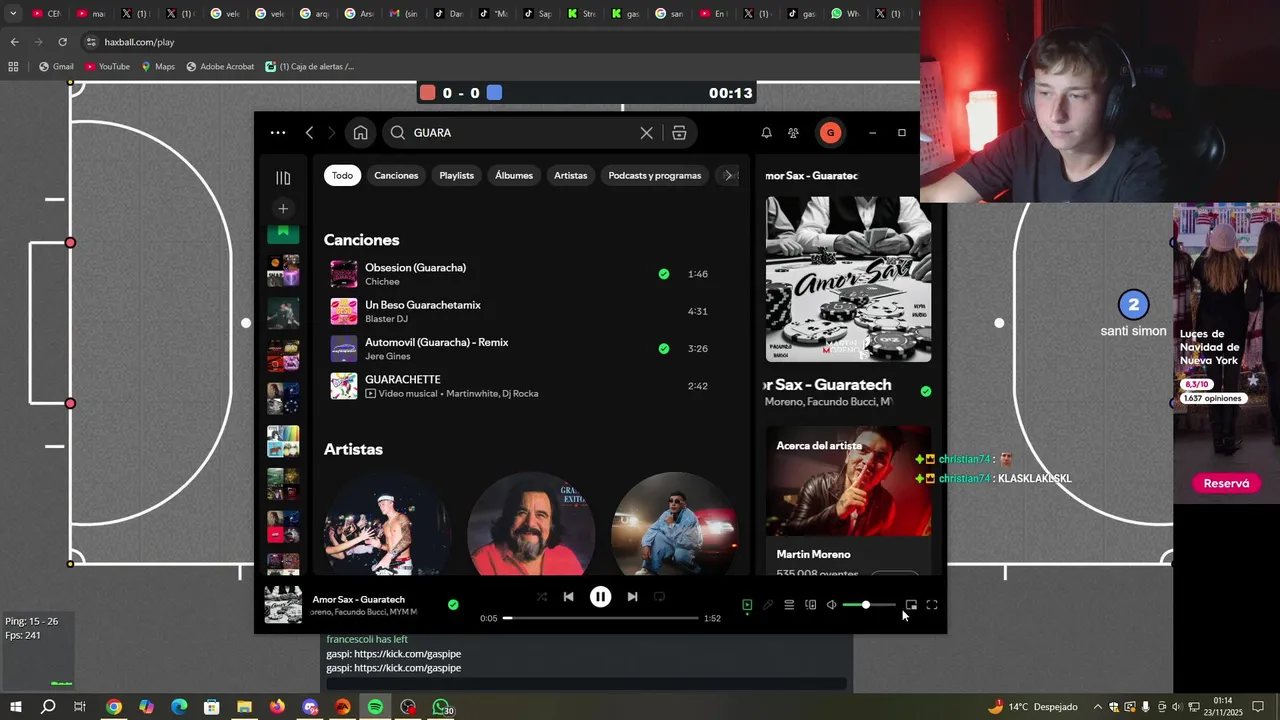Image resolution: width=1280 pixels, height=720 pixels.
Task: Select the Todo filter chip
Action: click(342, 175)
